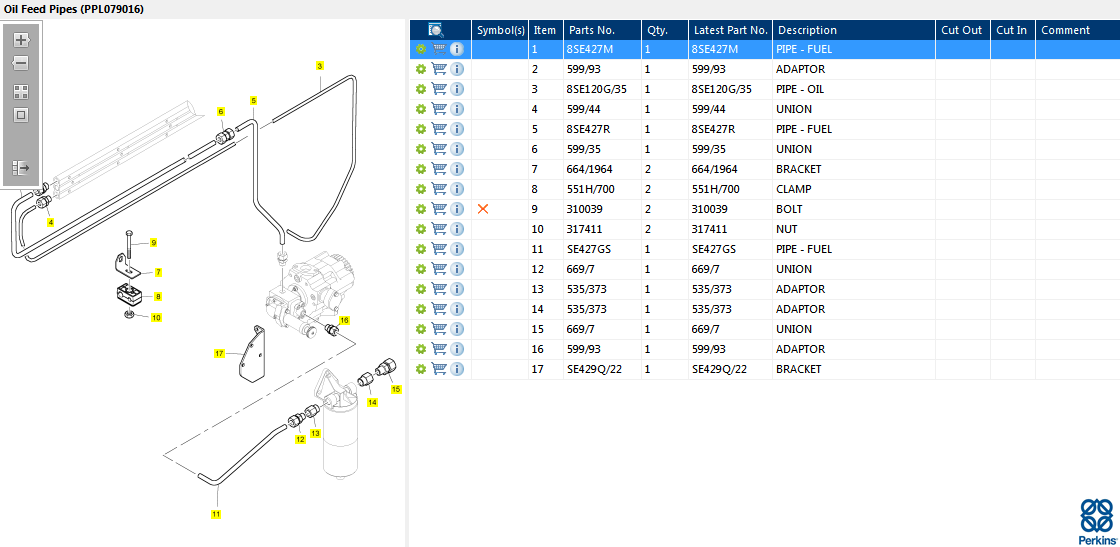Sort by Symbol(s) column header
This screenshot has height=547, width=1120.
pos(501,30)
